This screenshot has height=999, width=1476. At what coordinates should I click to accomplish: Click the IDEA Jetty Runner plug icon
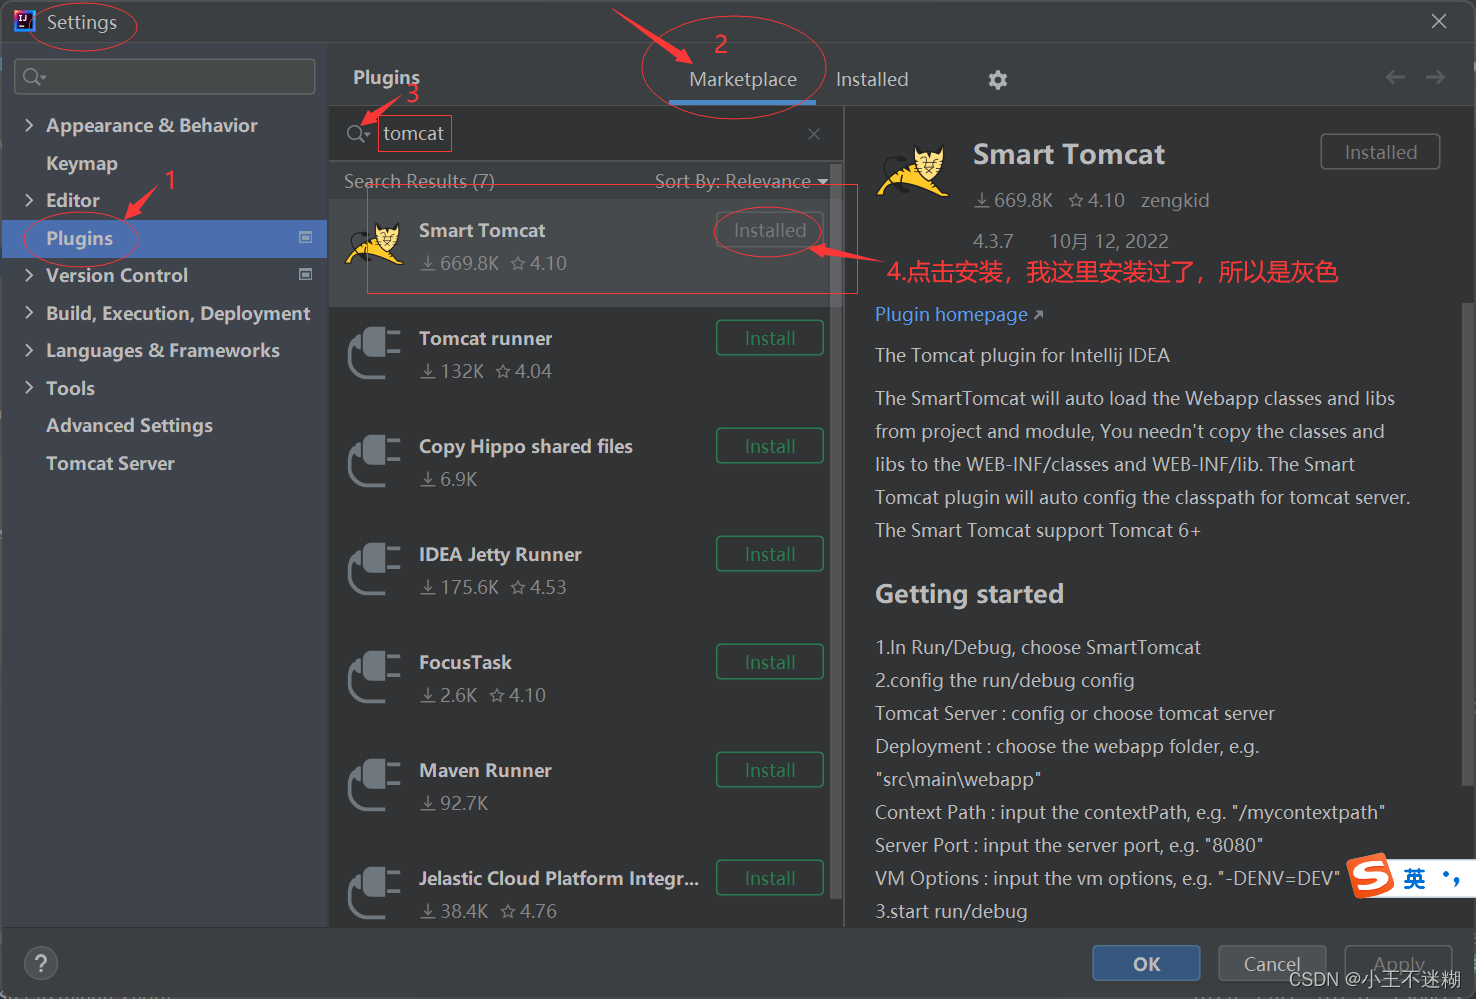click(x=374, y=570)
